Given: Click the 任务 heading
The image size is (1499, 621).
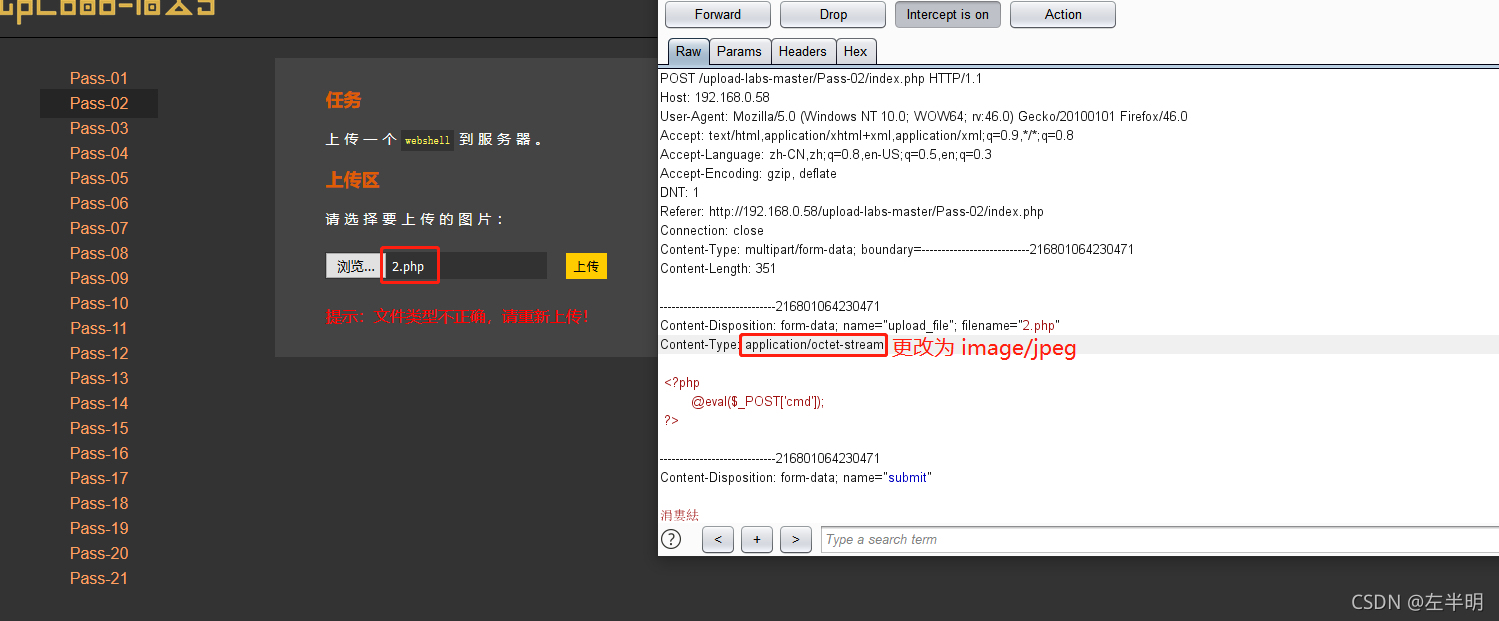Looking at the screenshot, I should pyautogui.click(x=343, y=100).
